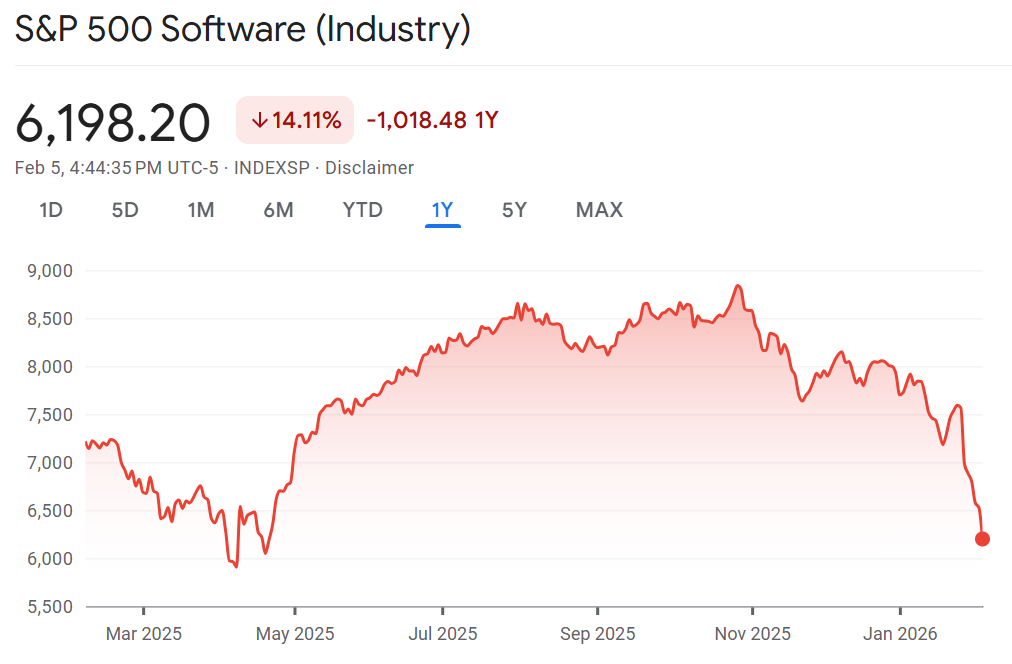The width and height of the screenshot is (1012, 664).
Task: View the MAX time range
Action: click(x=599, y=210)
